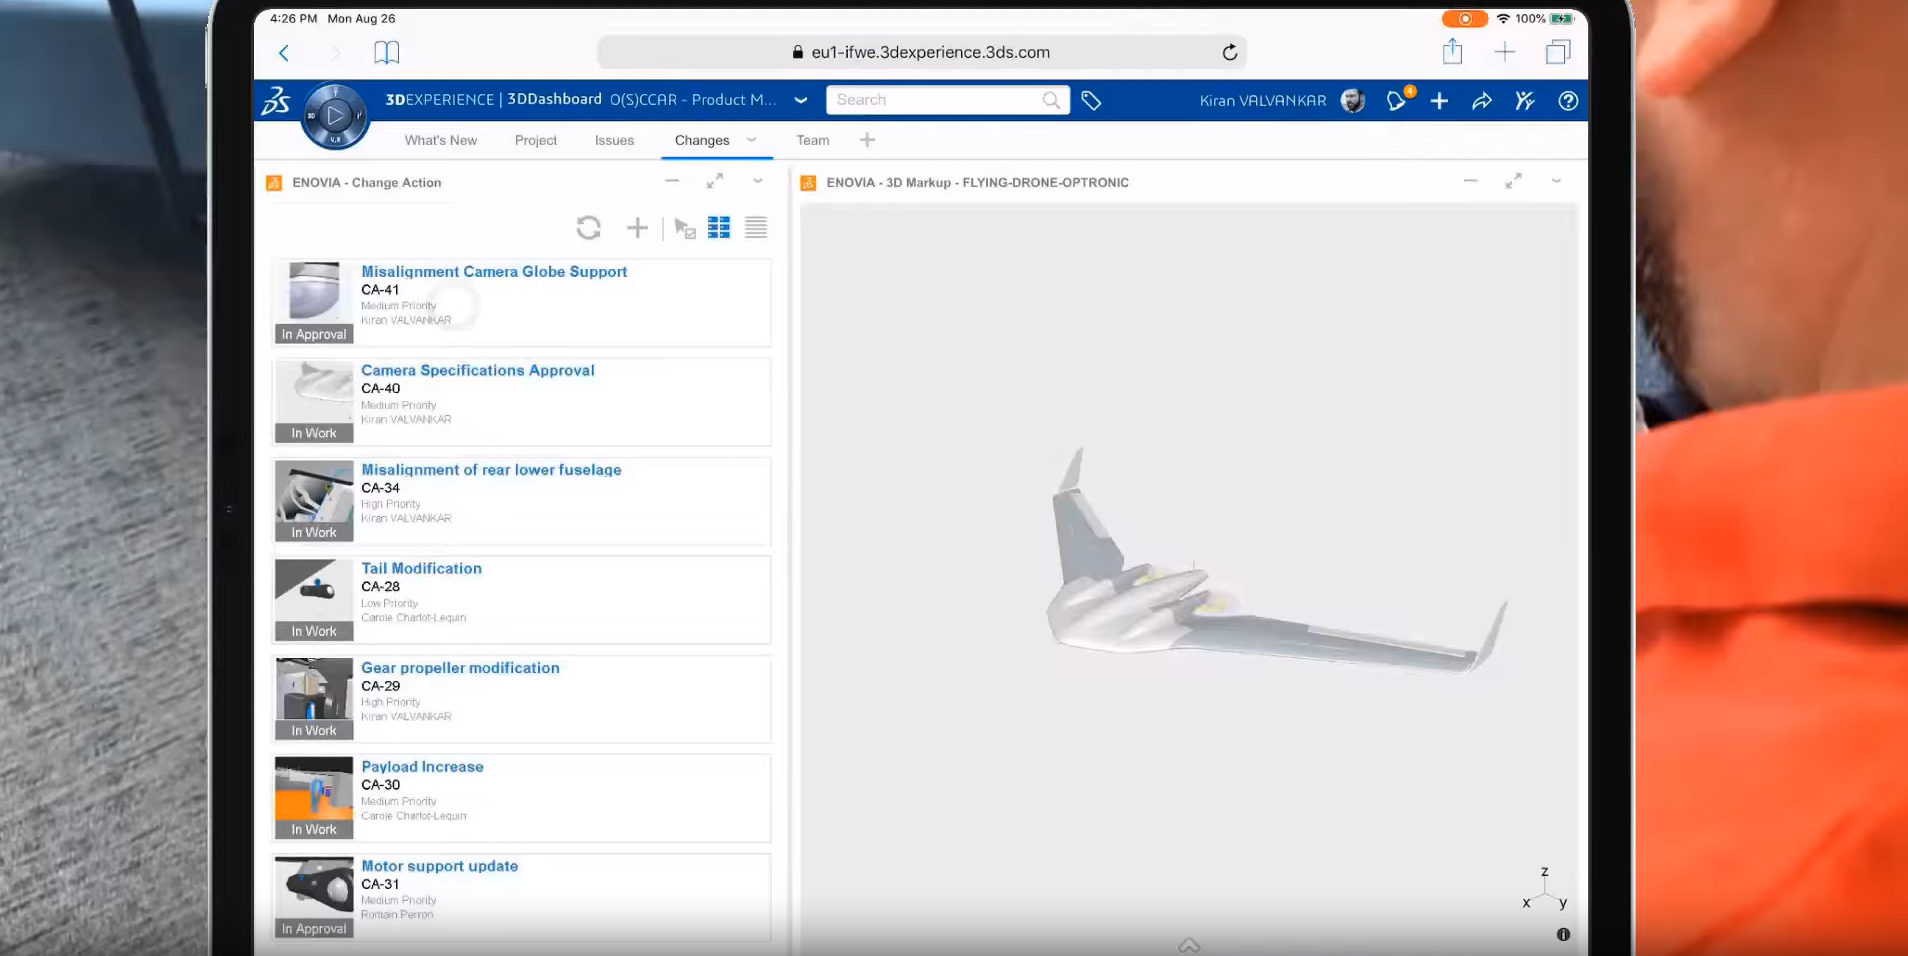The width and height of the screenshot is (1908, 956).
Task: Click the share arrow icon in top bar
Action: click(x=1482, y=100)
